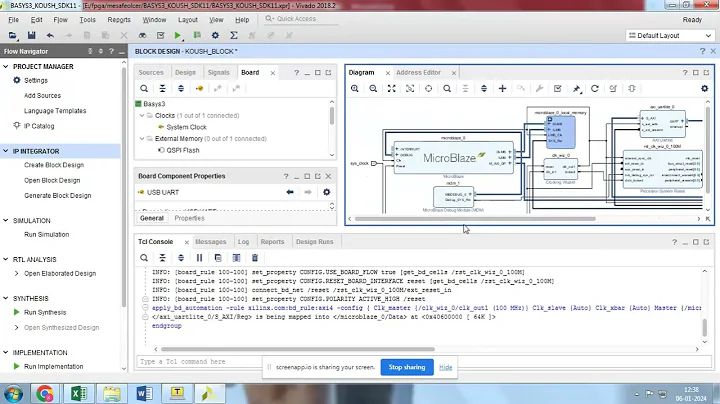Open Word from the Windows taskbar
The image size is (720, 404).
click(144, 393)
